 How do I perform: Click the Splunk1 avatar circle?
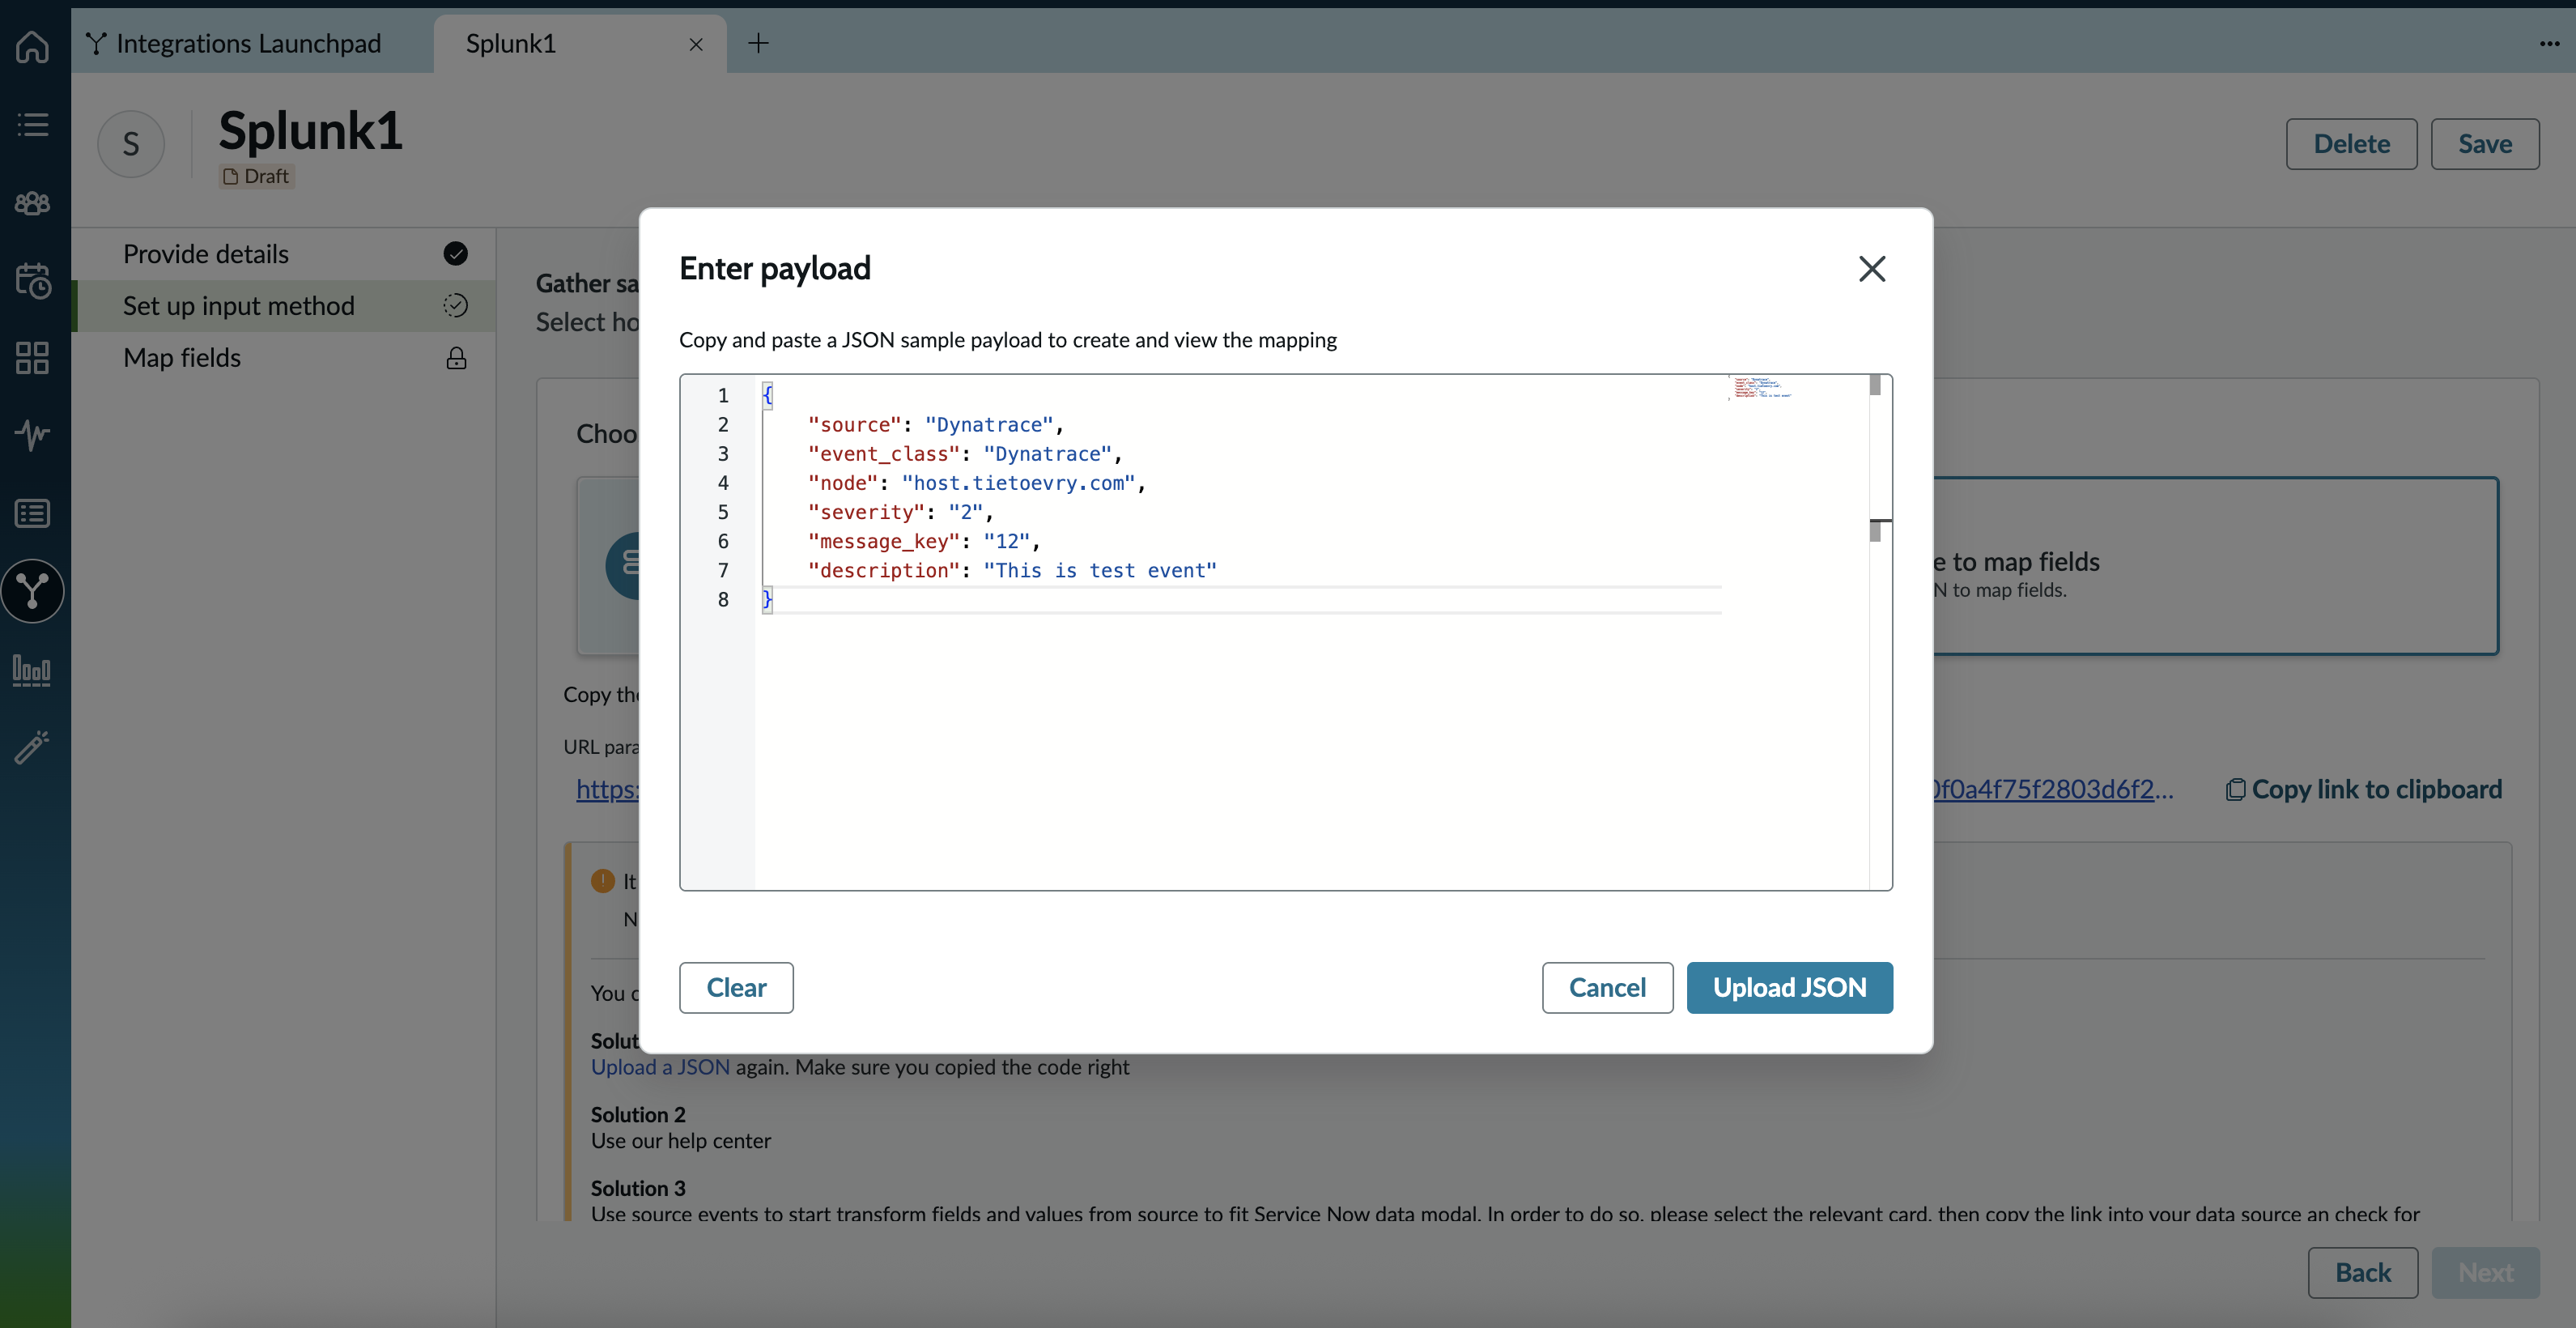(x=131, y=144)
